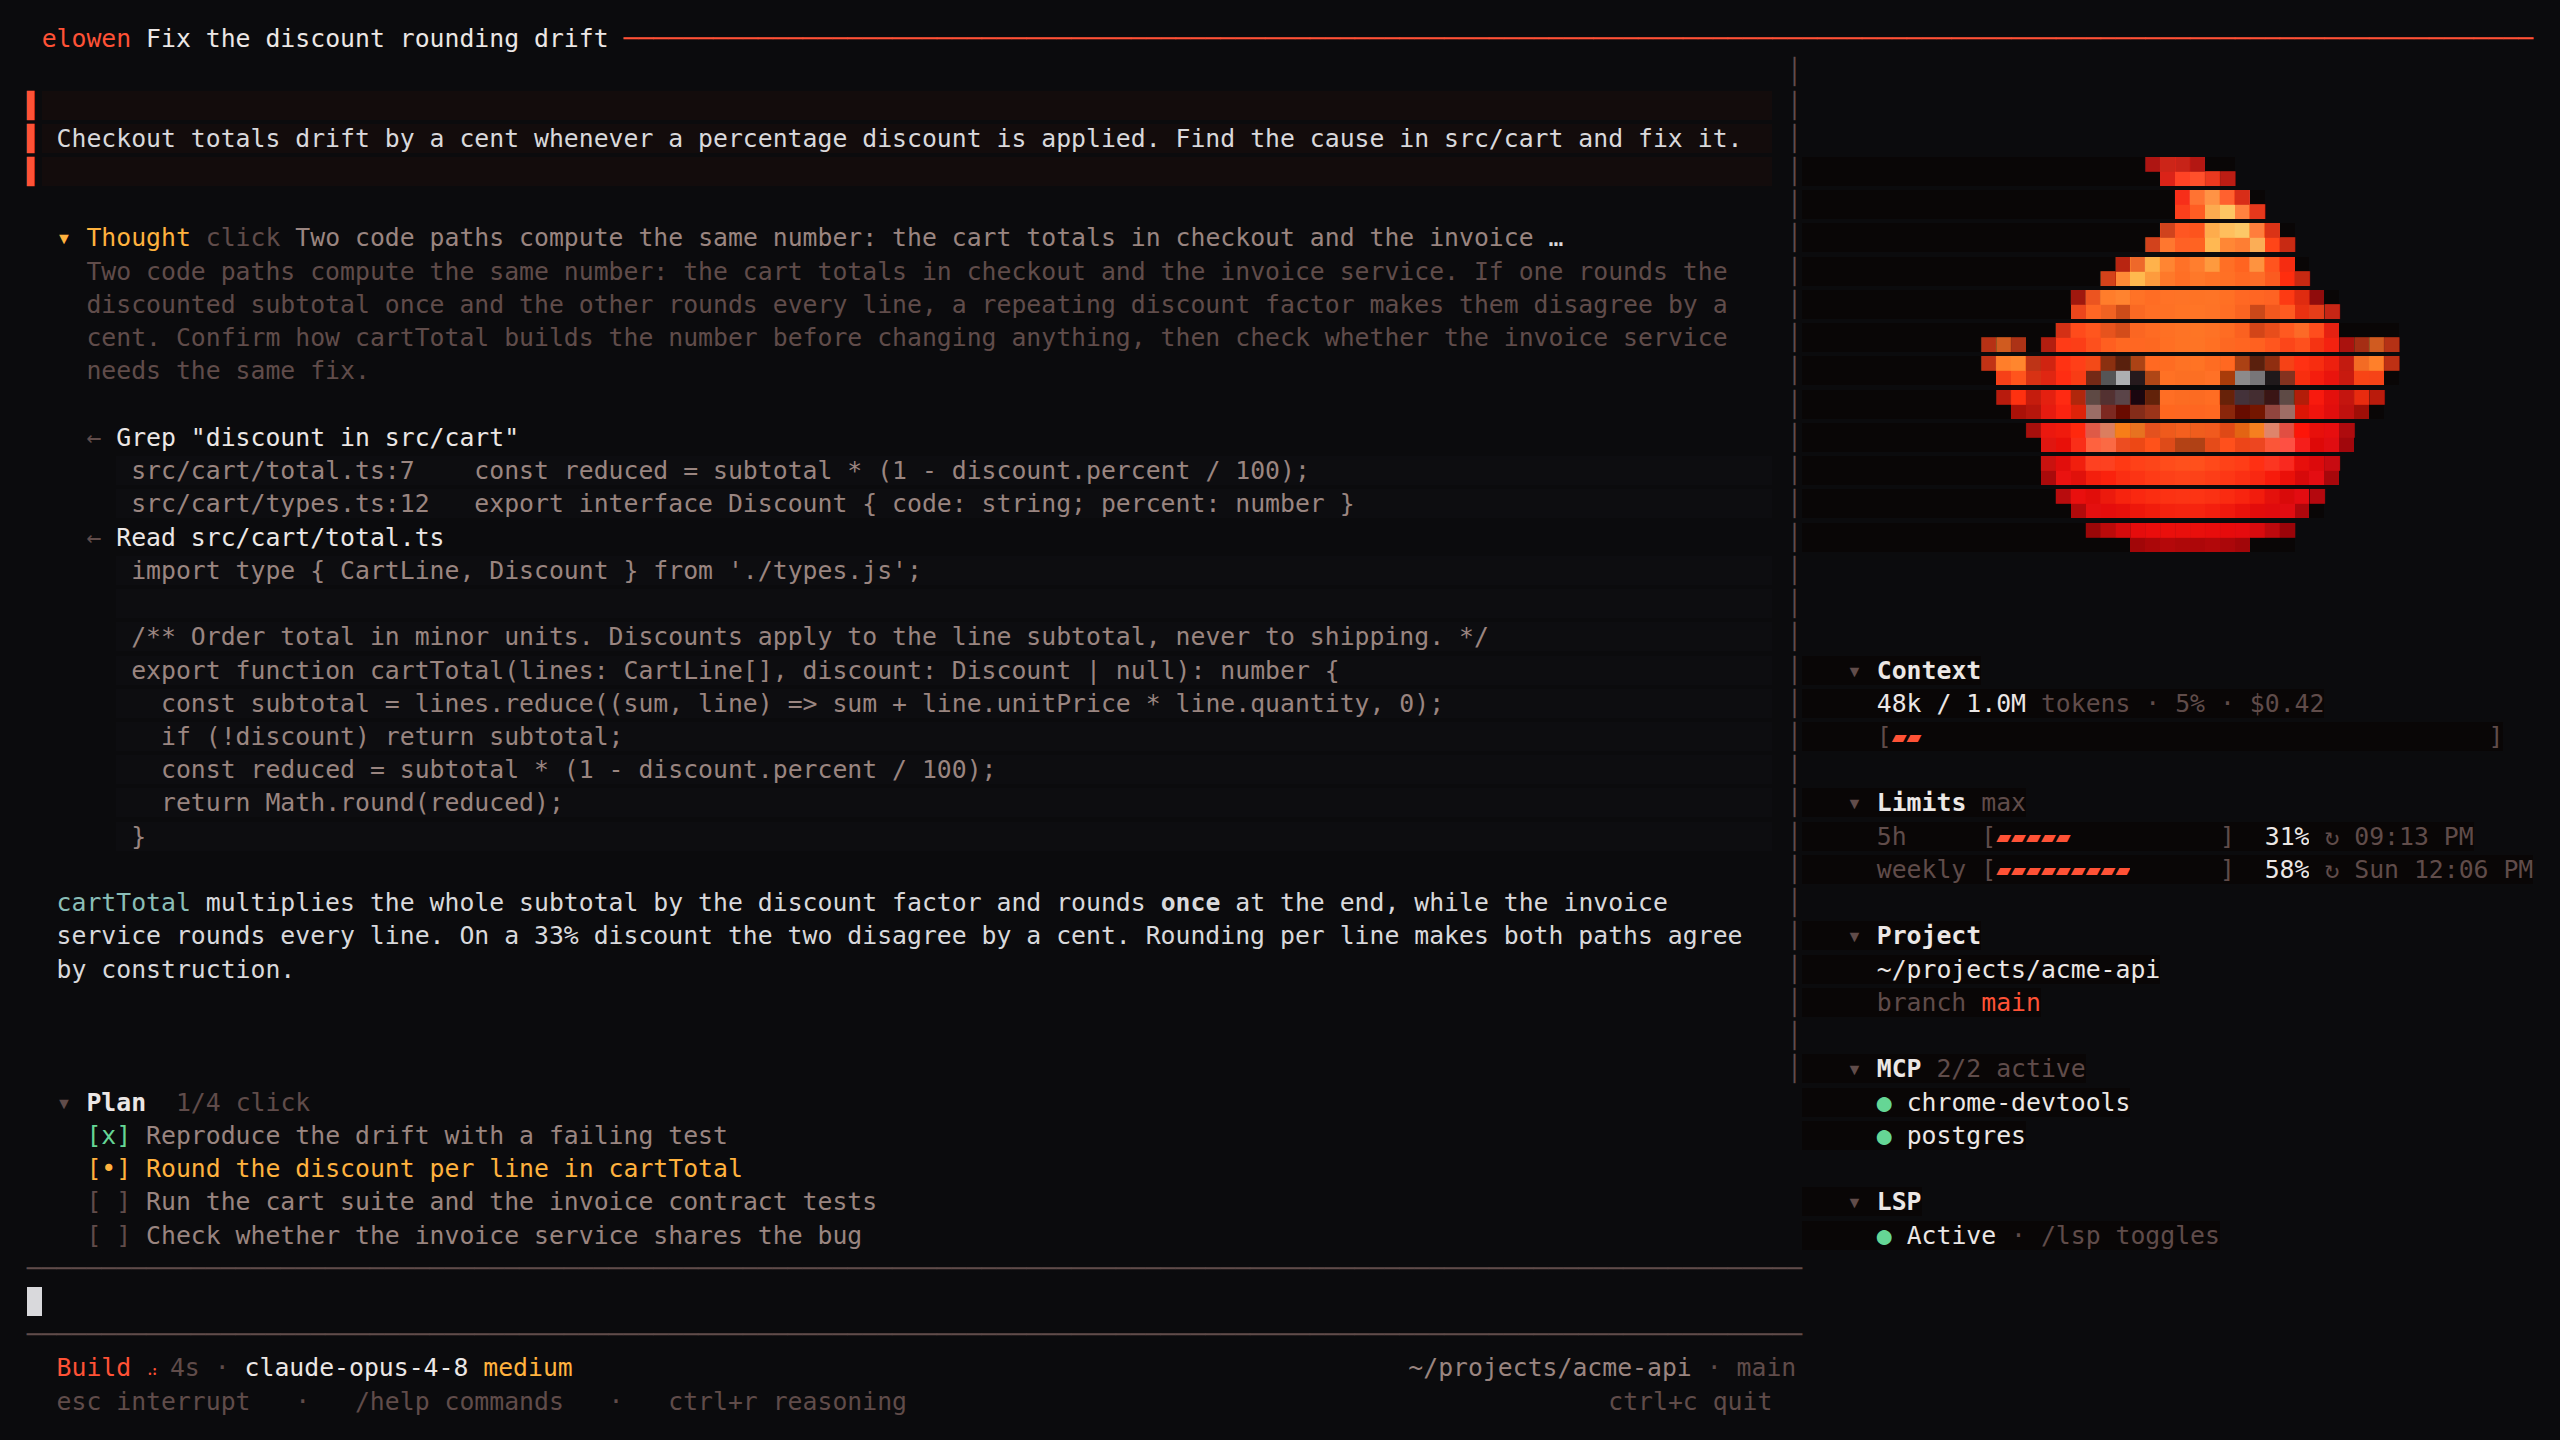Collapse the Thought section triangle
The image size is (2560, 1440).
64,238
